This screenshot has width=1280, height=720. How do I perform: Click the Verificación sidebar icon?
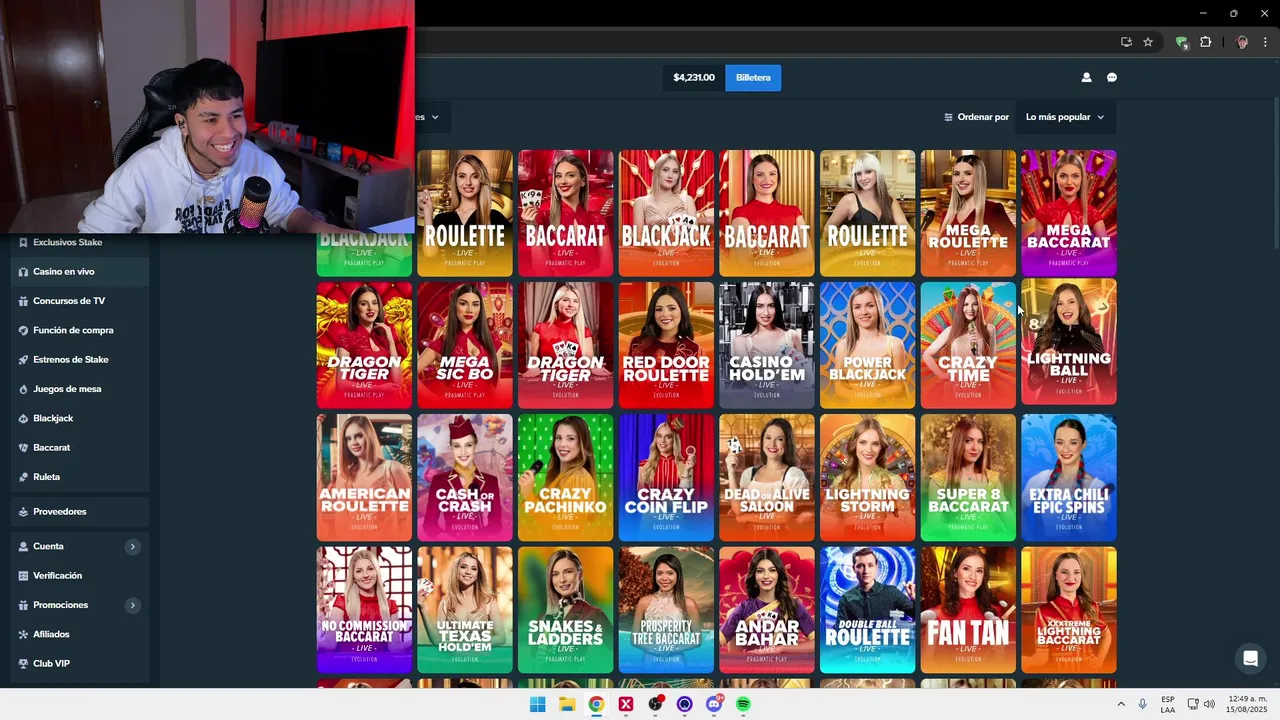coord(23,576)
